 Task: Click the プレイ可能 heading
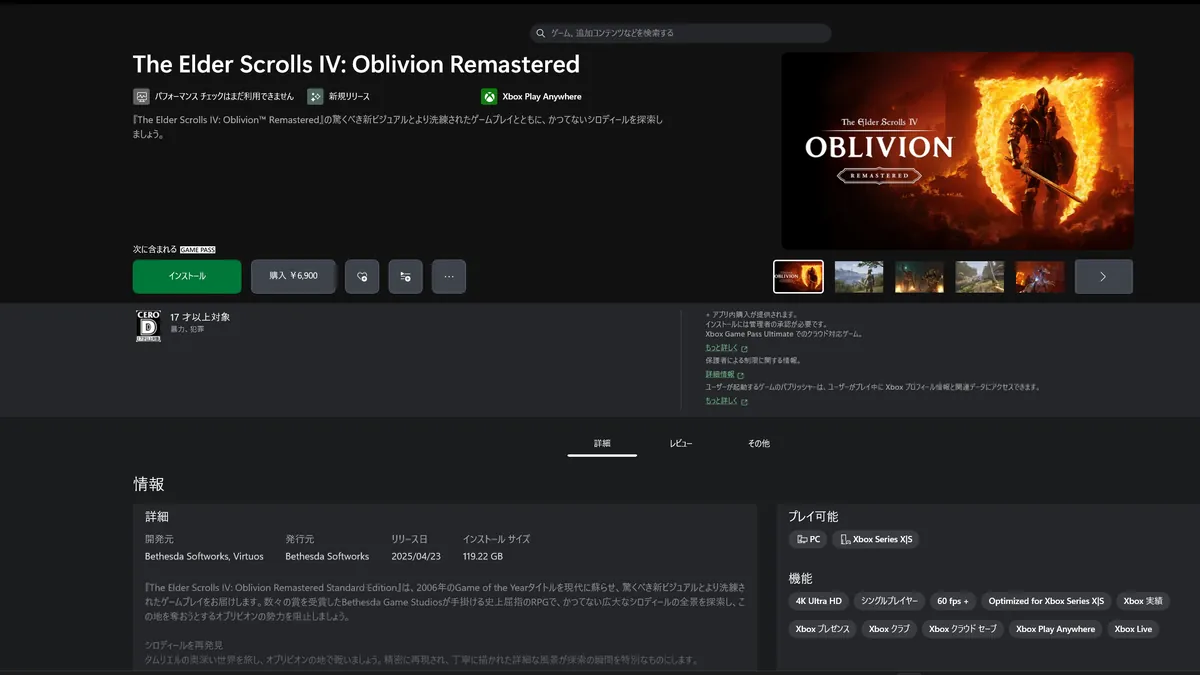pyautogui.click(x=813, y=516)
